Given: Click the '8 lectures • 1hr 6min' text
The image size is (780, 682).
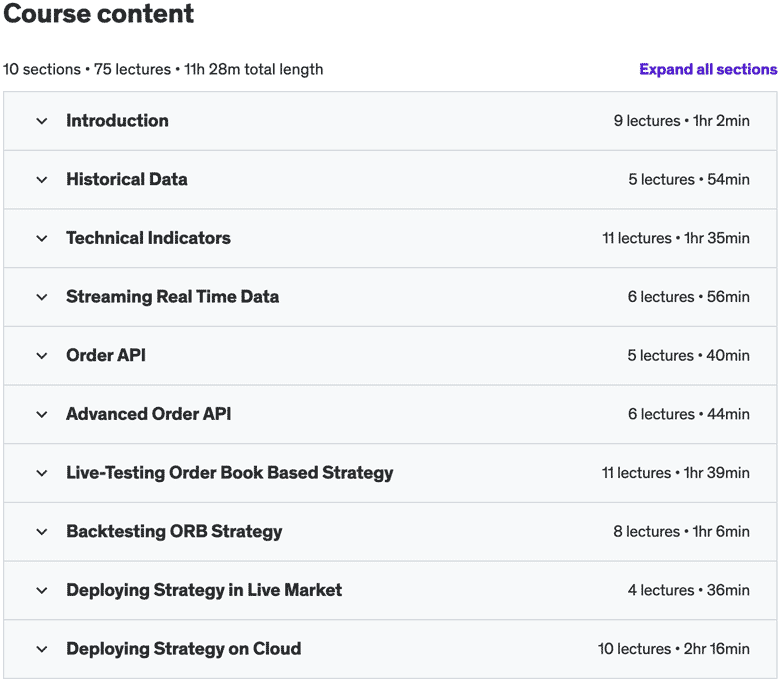Looking at the screenshot, I should tap(682, 532).
